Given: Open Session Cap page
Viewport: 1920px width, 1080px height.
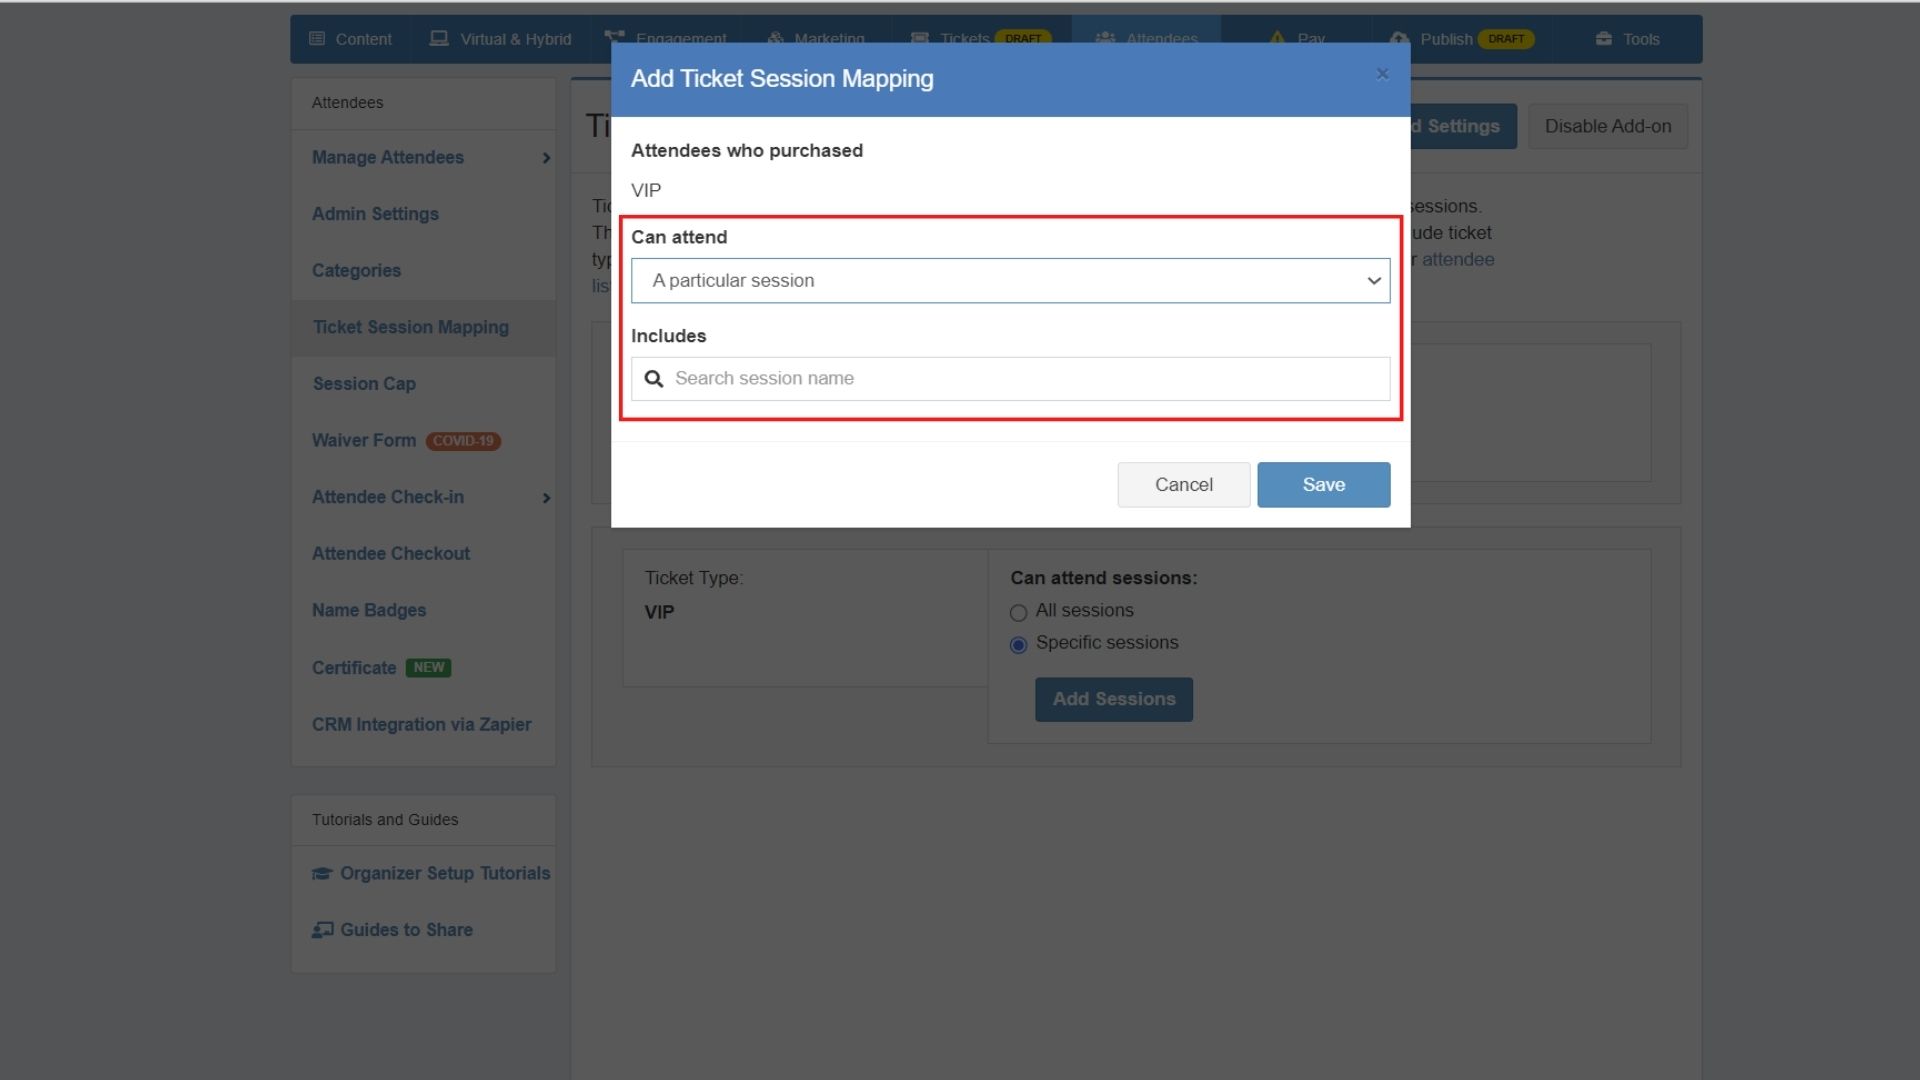Looking at the screenshot, I should click(x=364, y=384).
